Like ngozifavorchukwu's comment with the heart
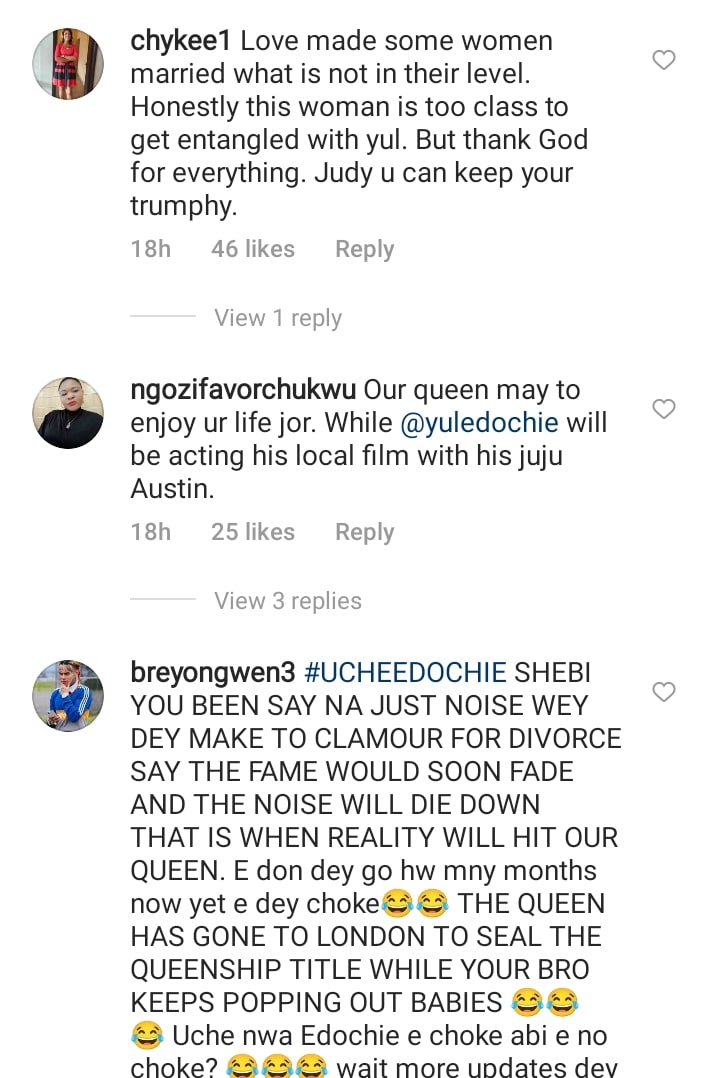720x1078 pixels. click(x=664, y=409)
